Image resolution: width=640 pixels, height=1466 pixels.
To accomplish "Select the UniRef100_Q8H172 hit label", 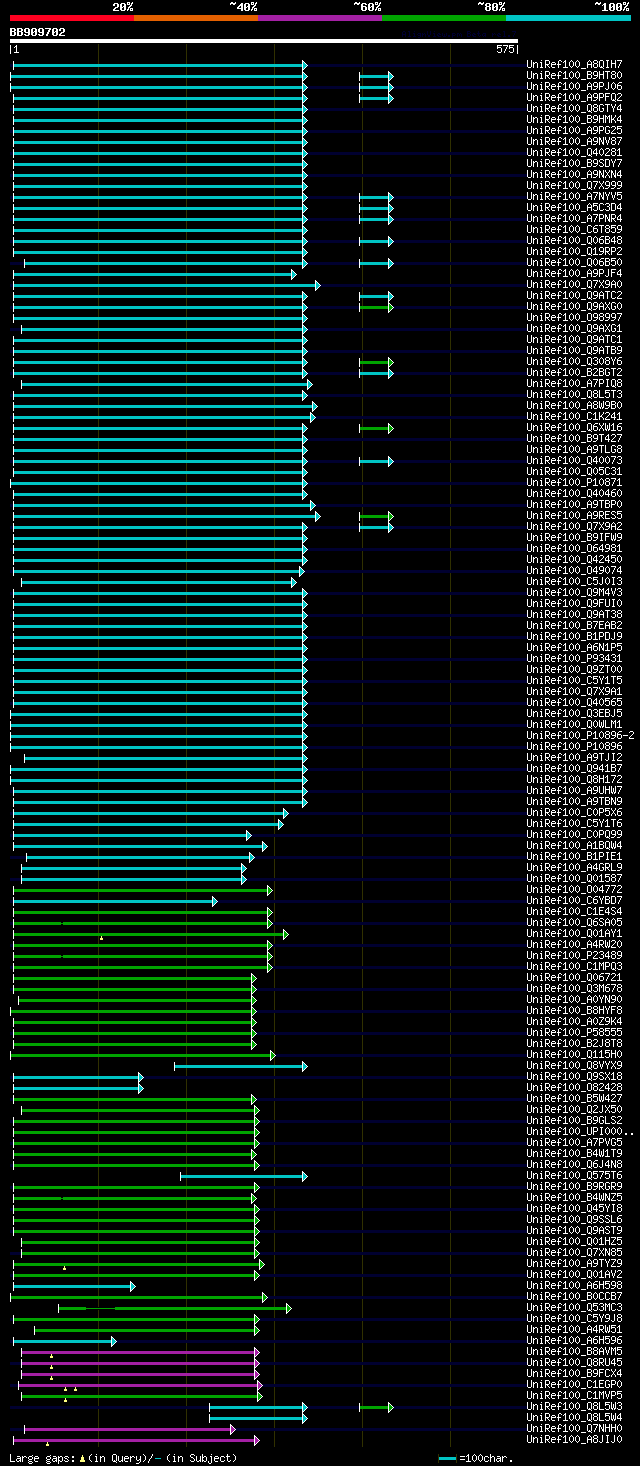I will tap(574, 779).
